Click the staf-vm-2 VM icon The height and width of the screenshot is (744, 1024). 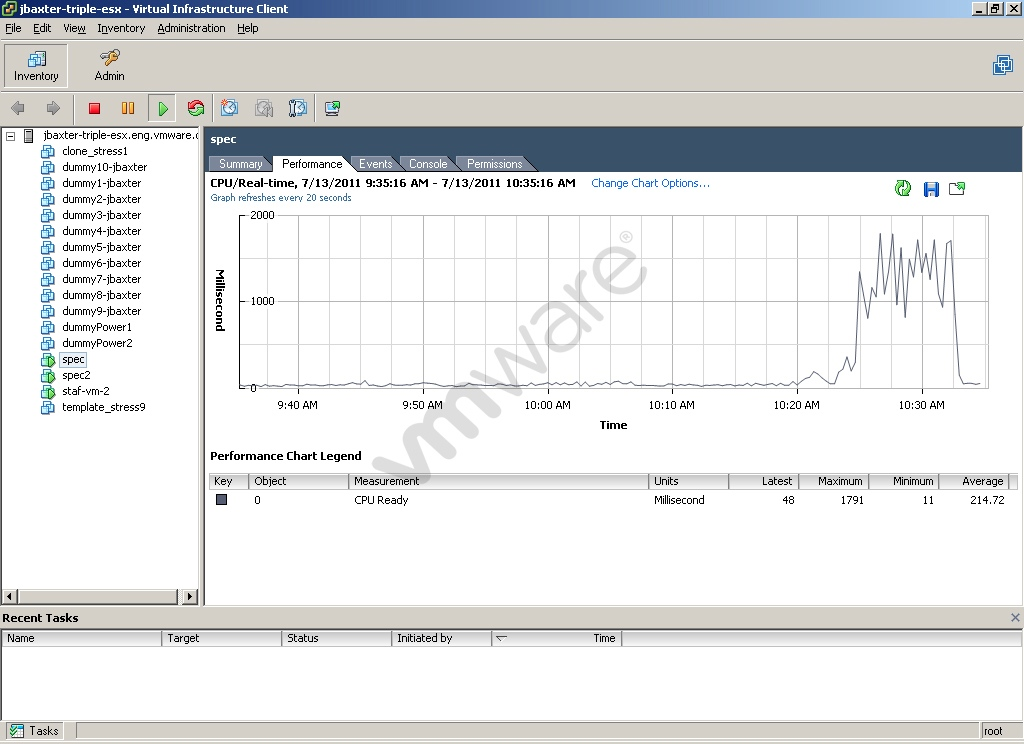48,391
